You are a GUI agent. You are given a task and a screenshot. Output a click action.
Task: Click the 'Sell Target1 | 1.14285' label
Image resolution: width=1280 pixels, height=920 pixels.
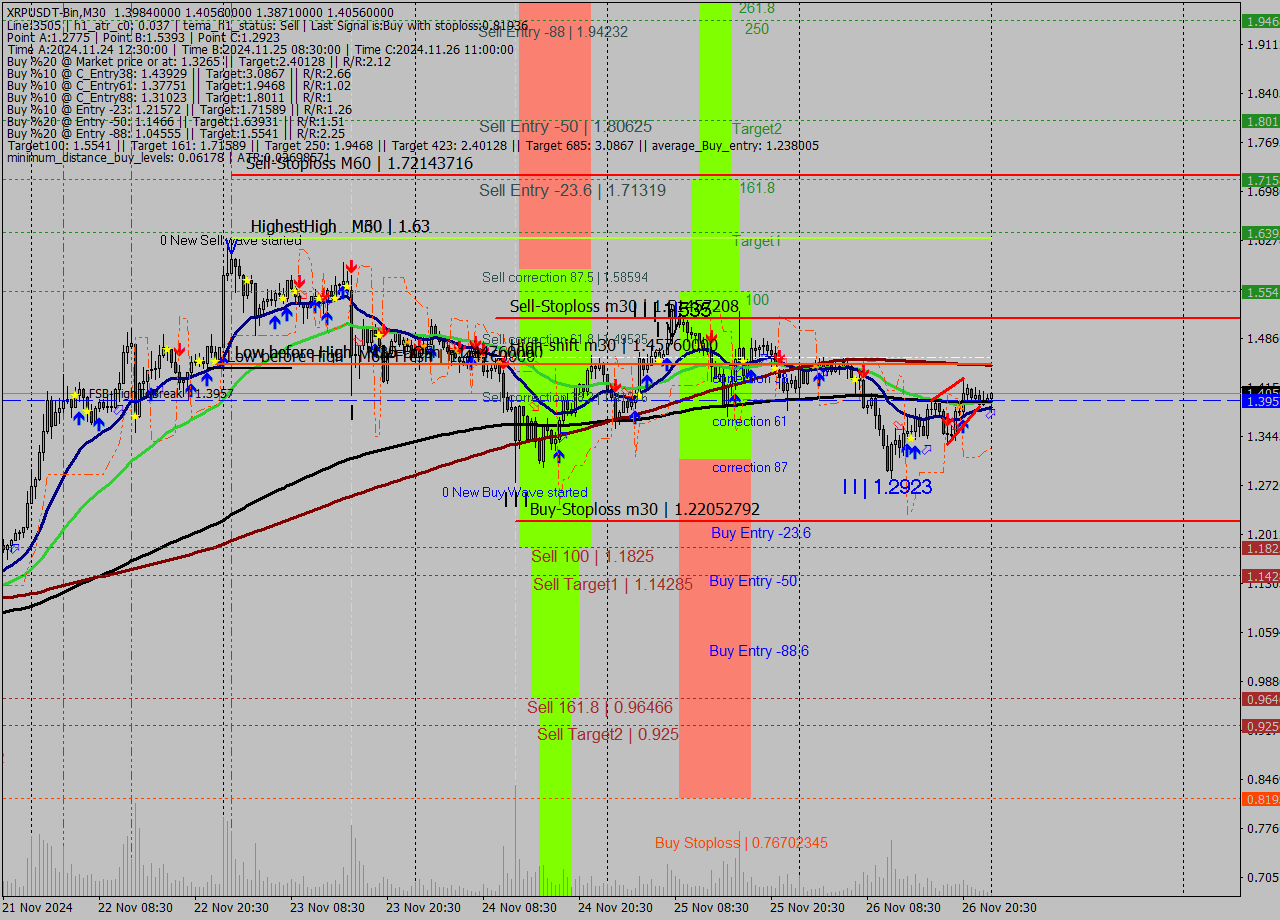613,585
